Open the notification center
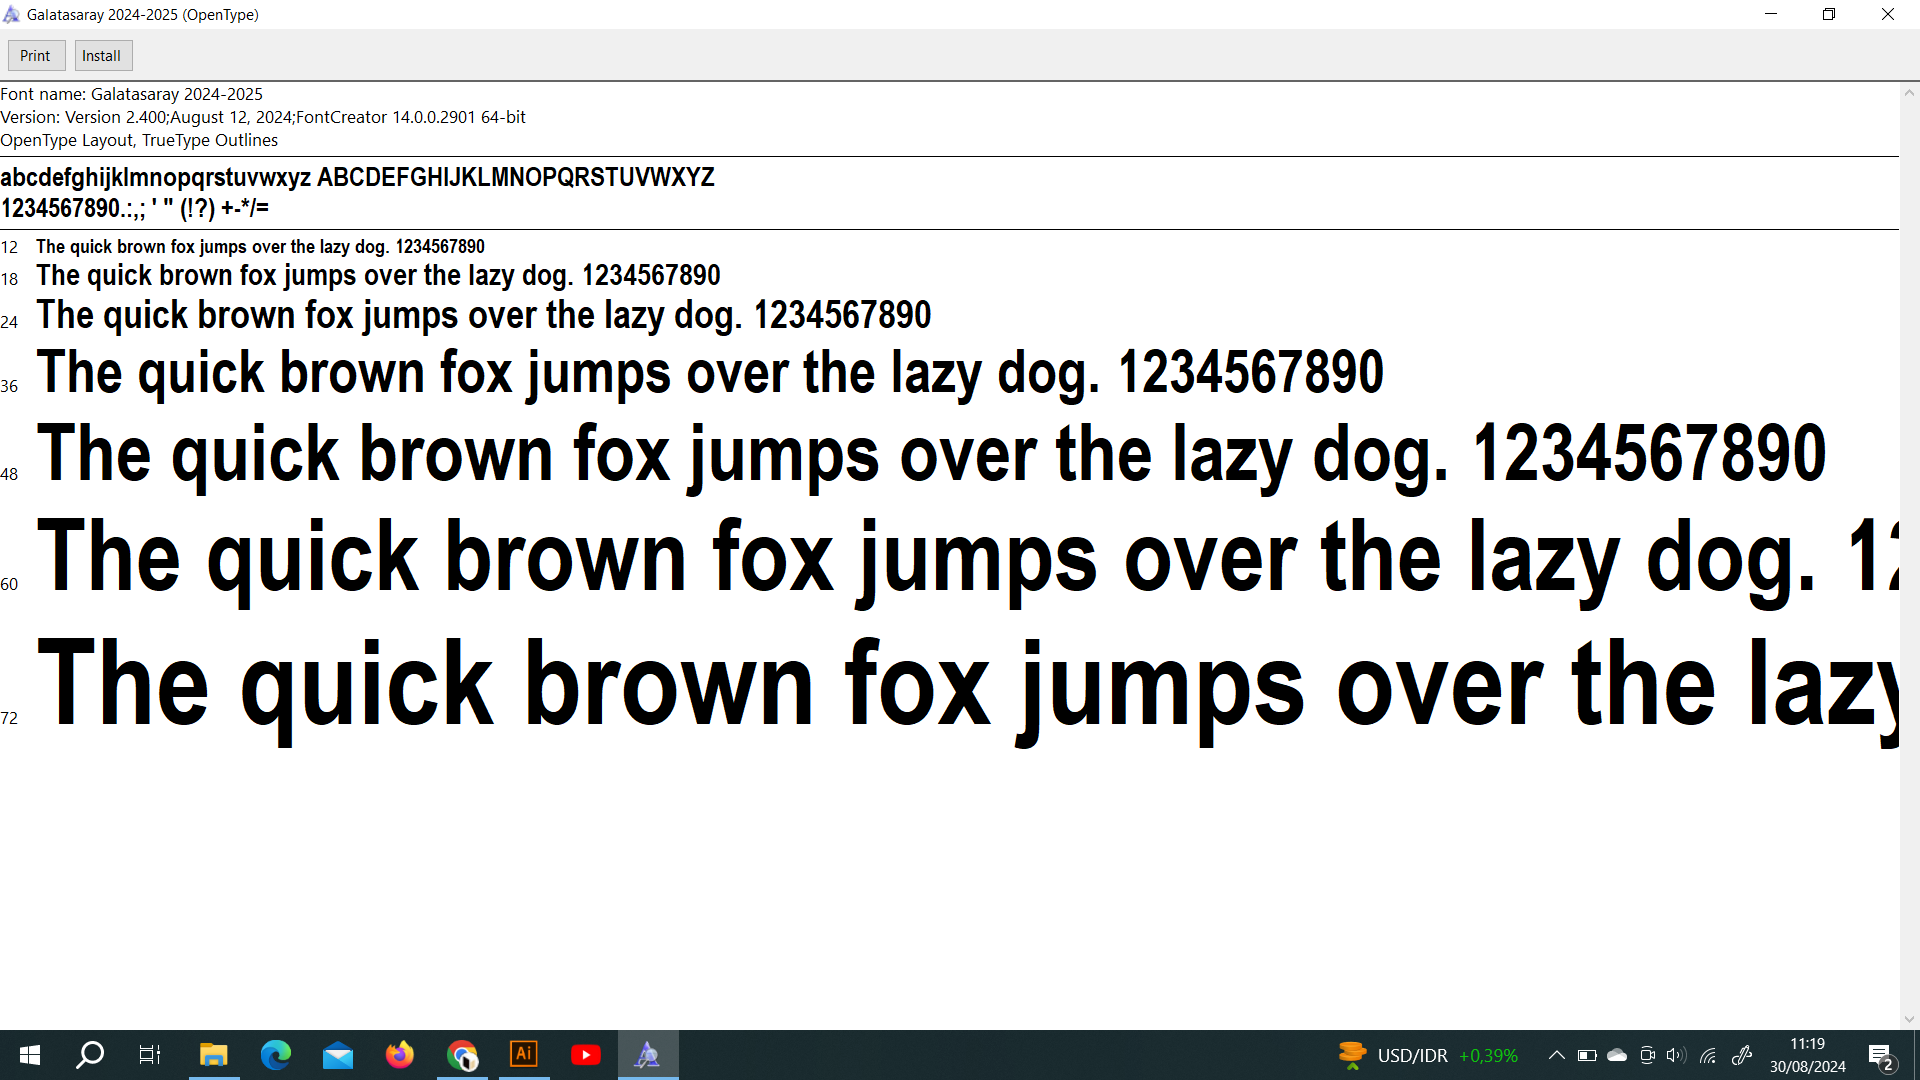 [1881, 1056]
